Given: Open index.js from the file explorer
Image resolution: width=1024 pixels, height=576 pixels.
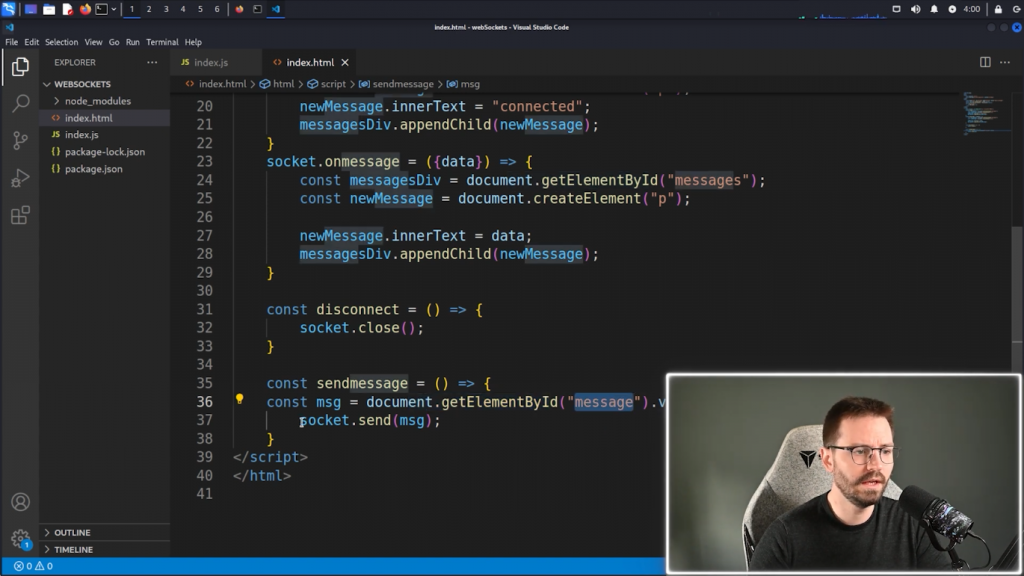Looking at the screenshot, I should pos(104,135).
